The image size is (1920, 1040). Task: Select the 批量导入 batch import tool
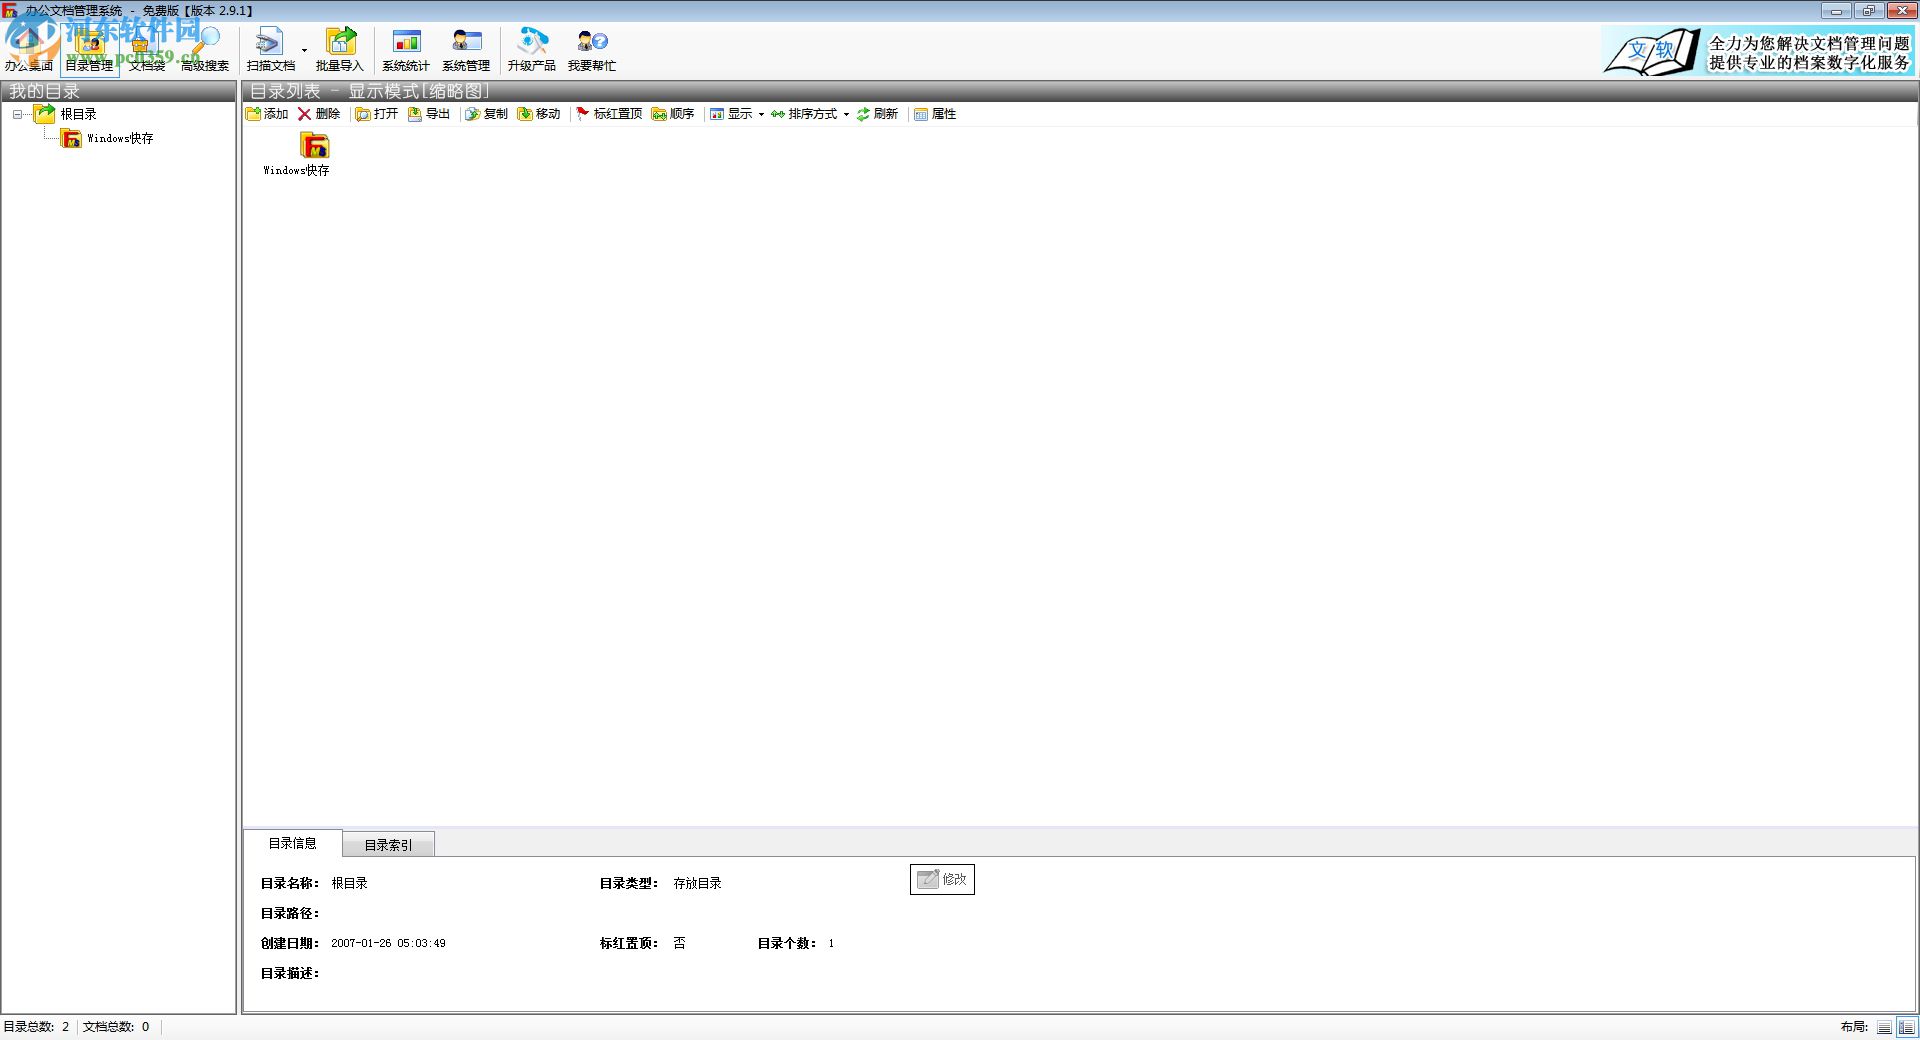pos(341,48)
